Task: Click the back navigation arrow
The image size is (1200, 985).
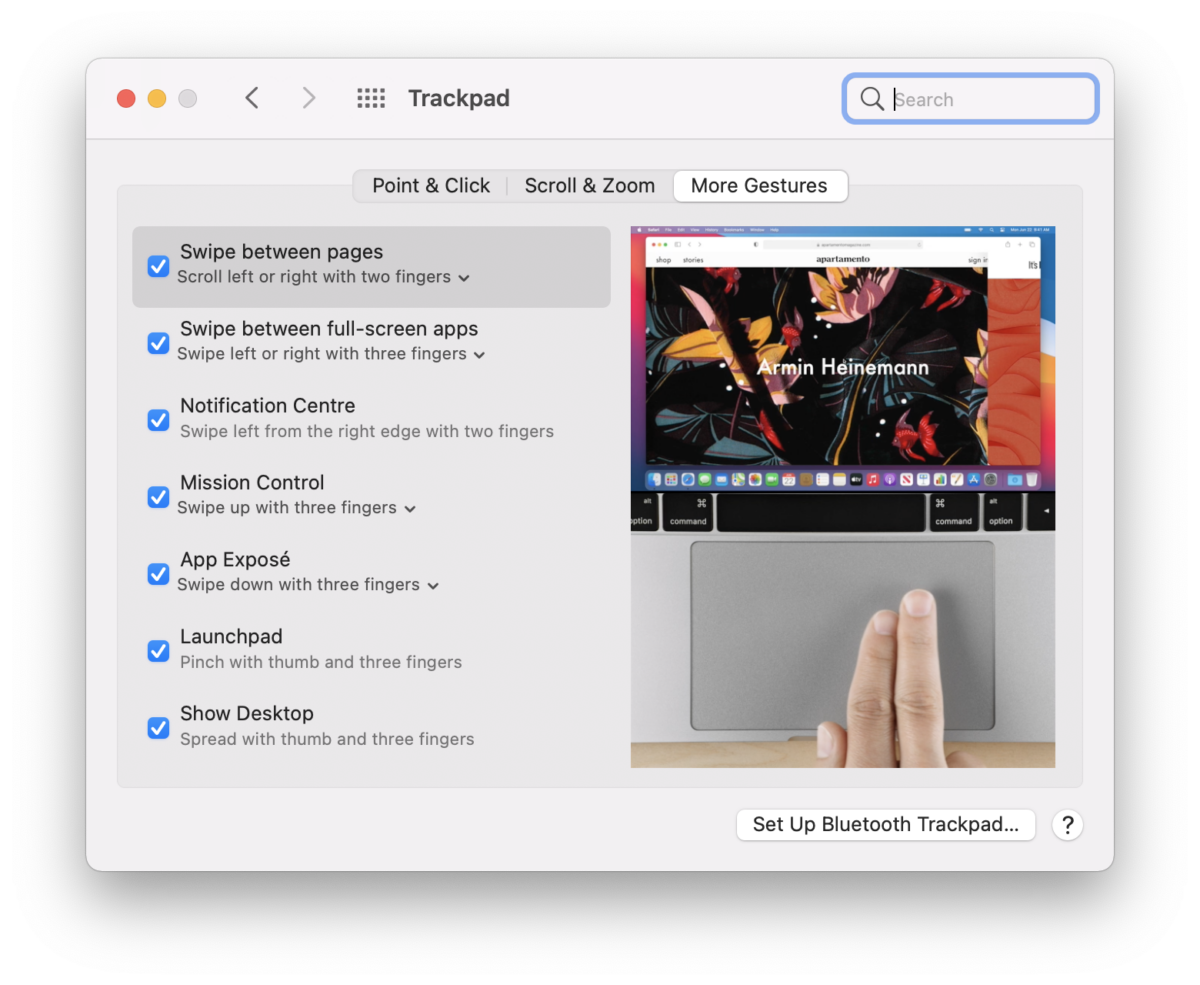Action: tap(252, 98)
